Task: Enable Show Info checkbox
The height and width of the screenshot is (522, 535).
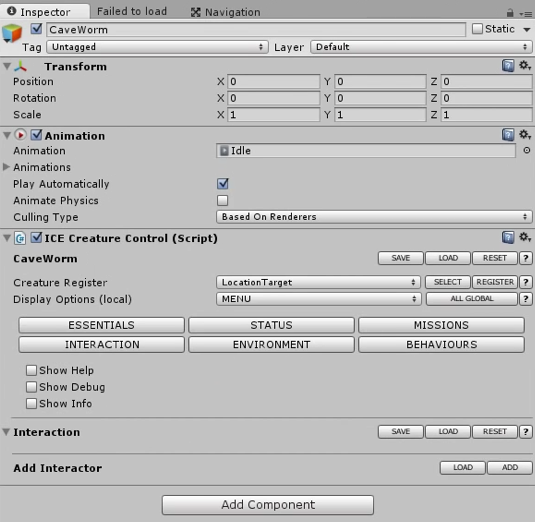Action: tap(31, 404)
